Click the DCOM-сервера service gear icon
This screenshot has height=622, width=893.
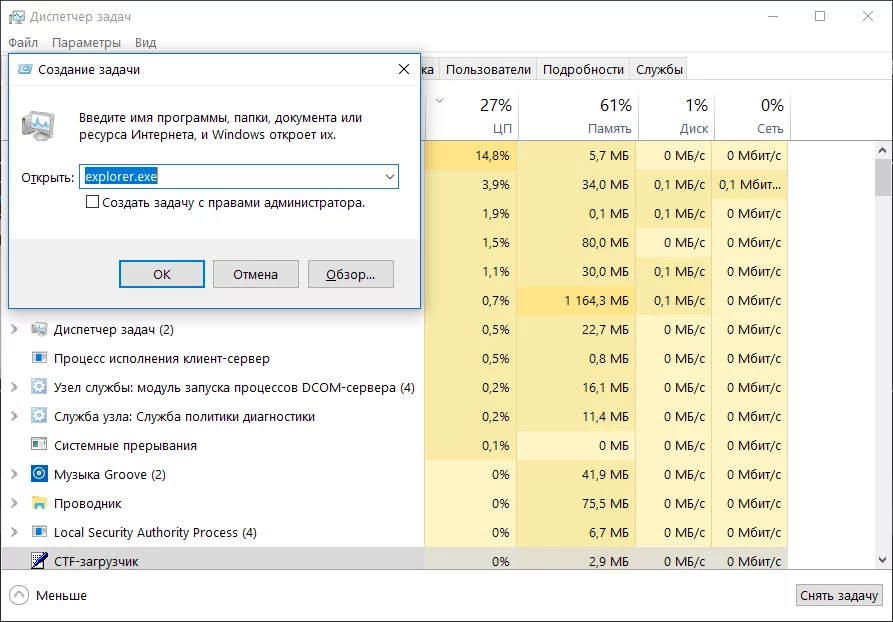[39, 387]
